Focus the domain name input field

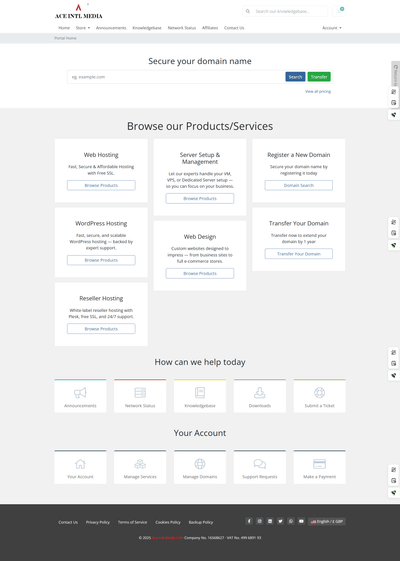click(176, 77)
